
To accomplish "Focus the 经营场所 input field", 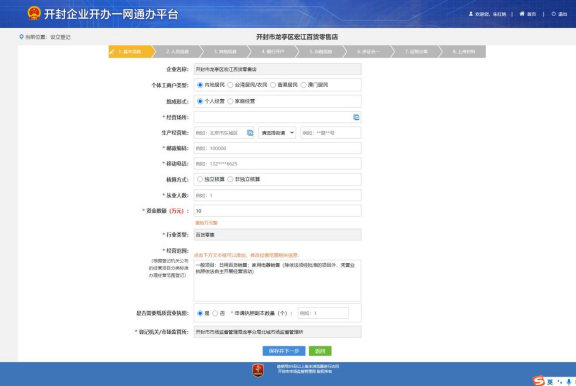I will click(x=277, y=117).
